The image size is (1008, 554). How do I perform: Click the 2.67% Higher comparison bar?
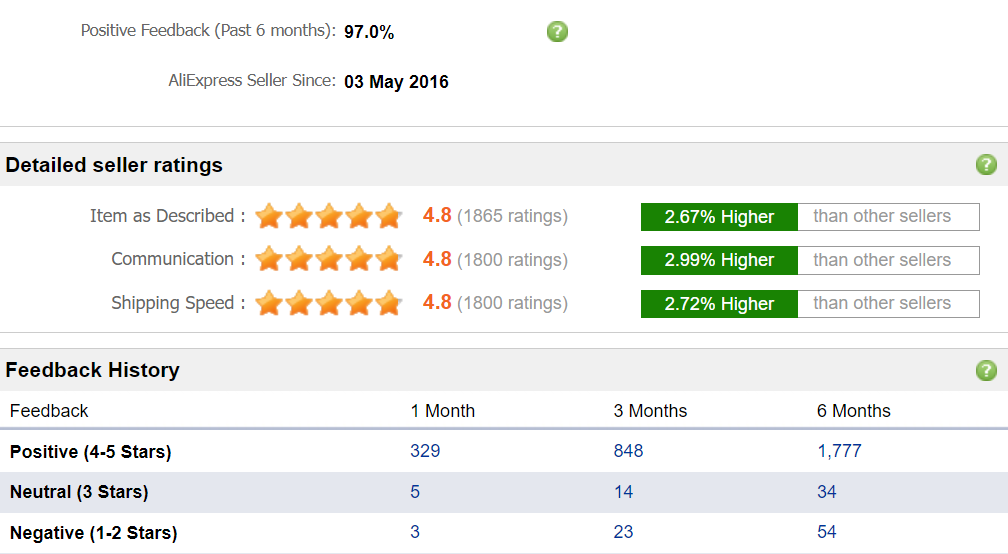click(719, 217)
